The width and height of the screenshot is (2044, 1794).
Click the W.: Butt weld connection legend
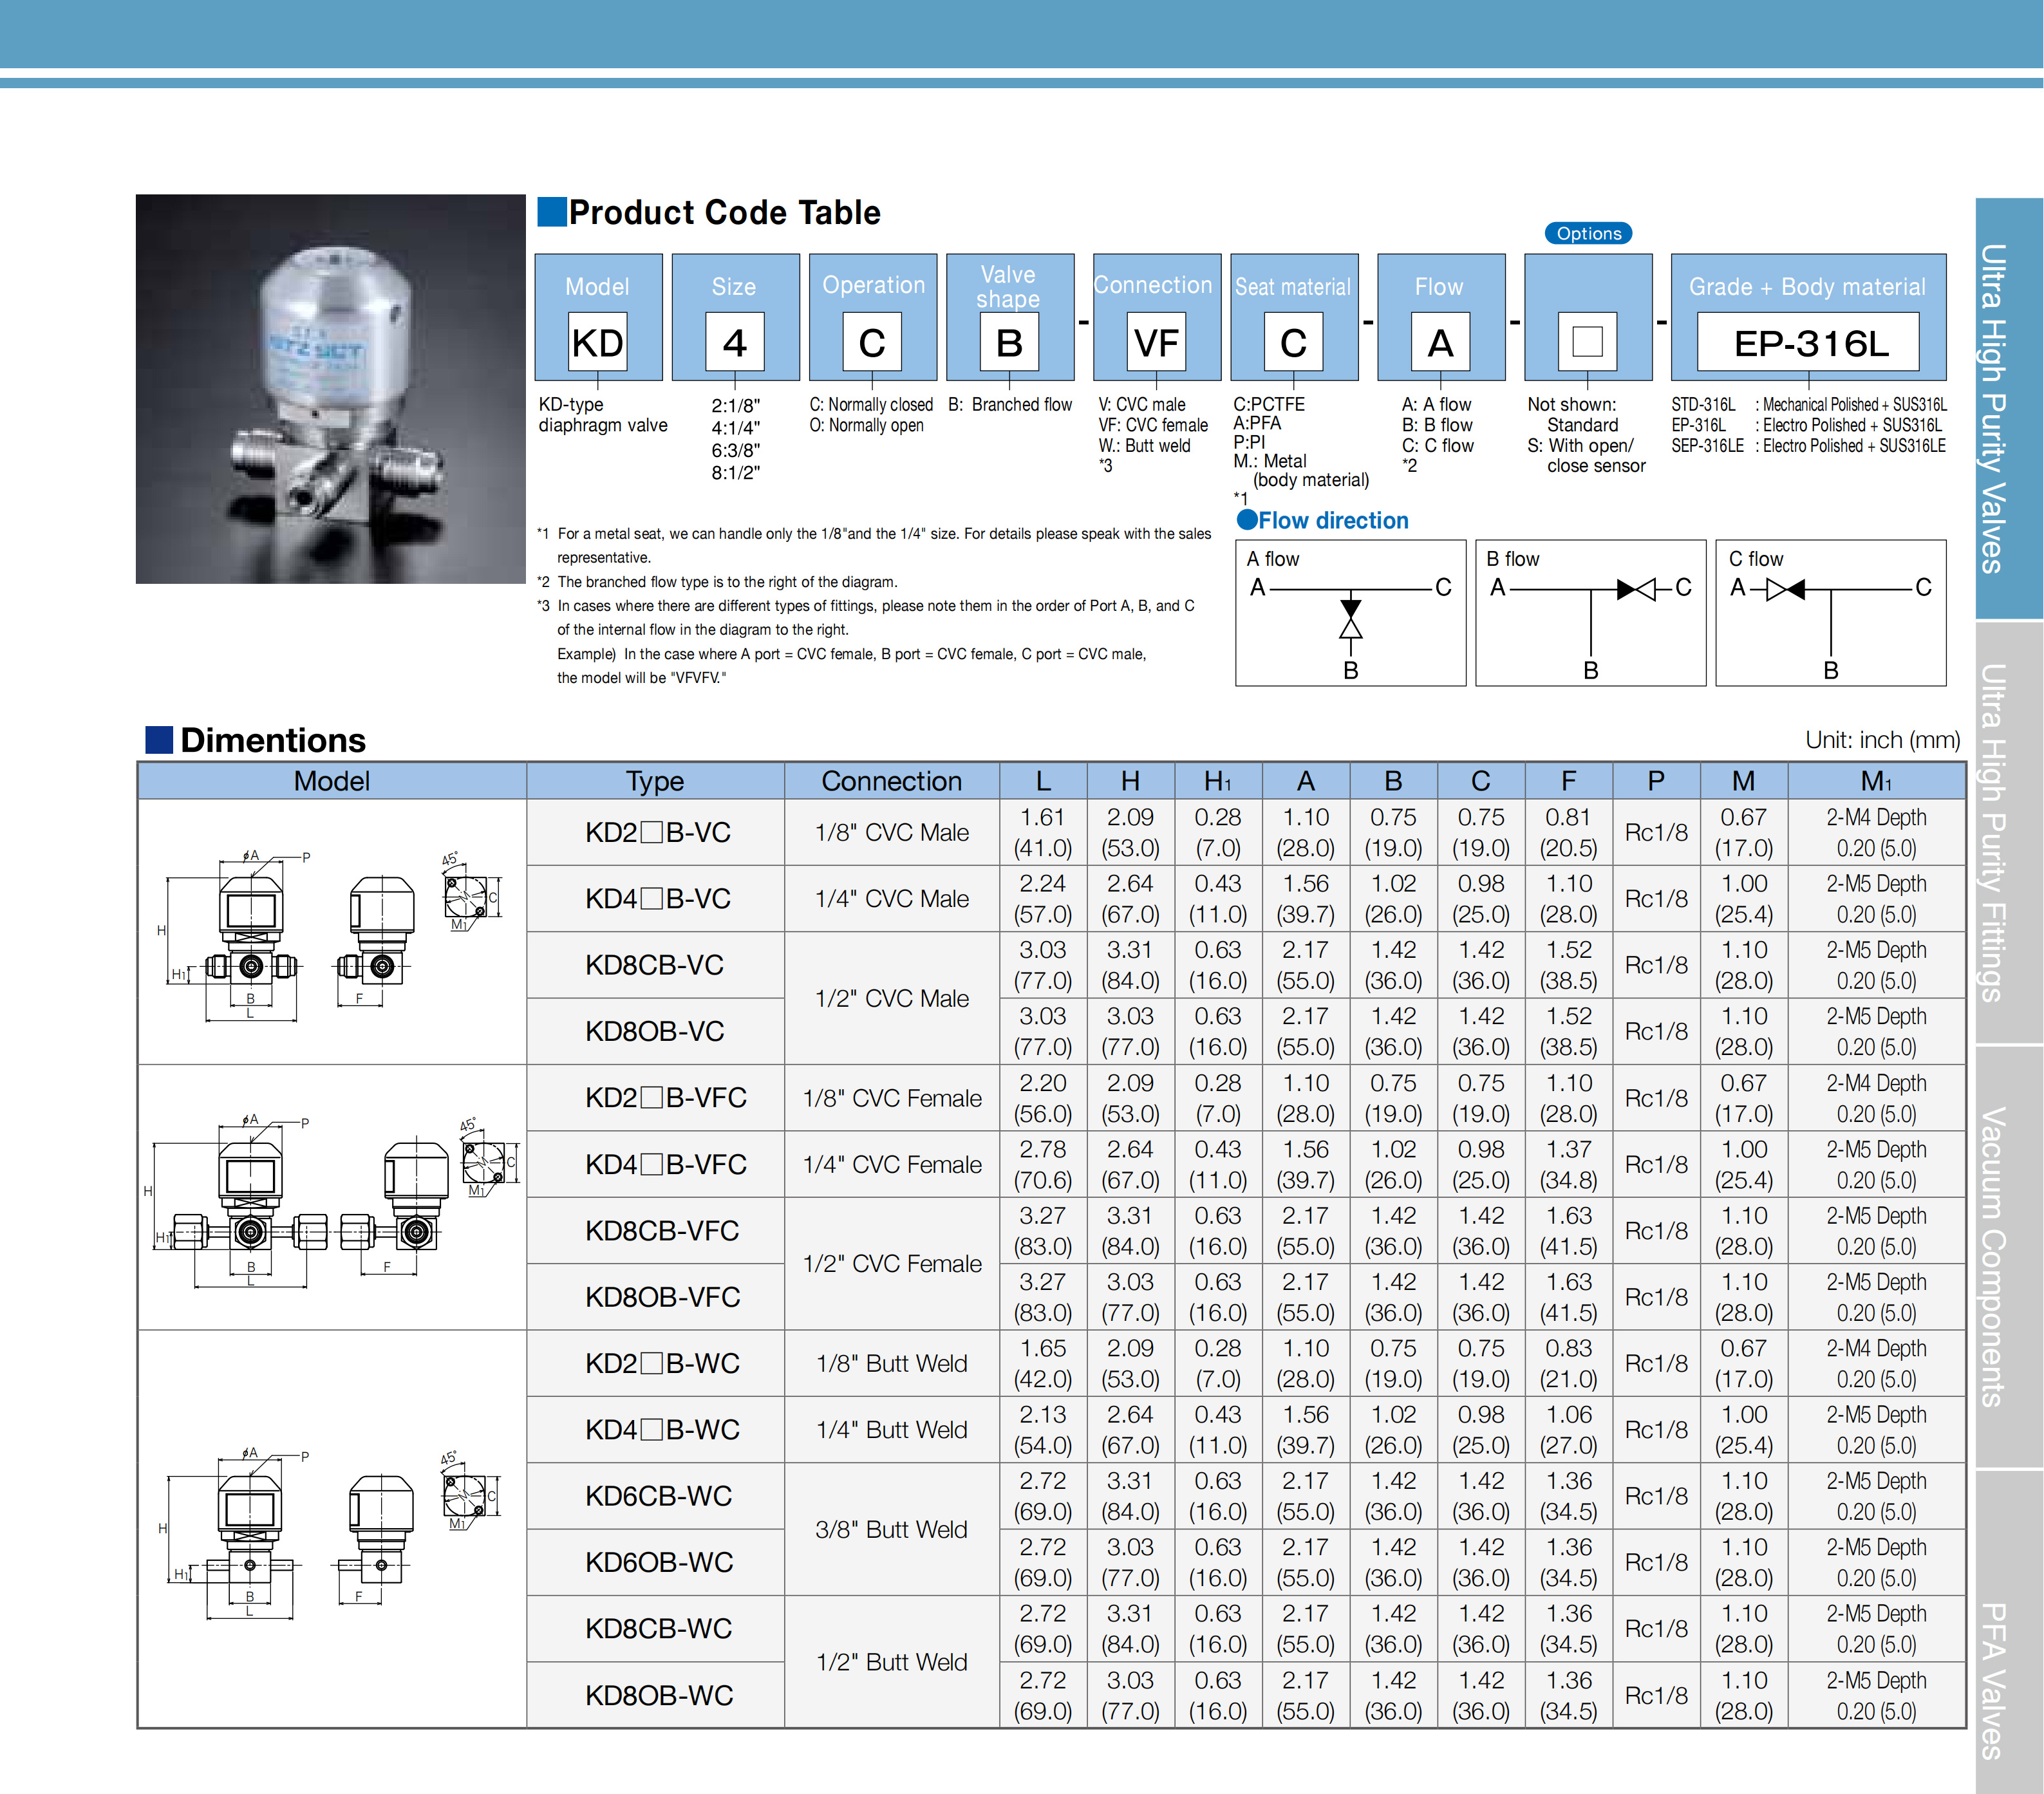(1144, 445)
